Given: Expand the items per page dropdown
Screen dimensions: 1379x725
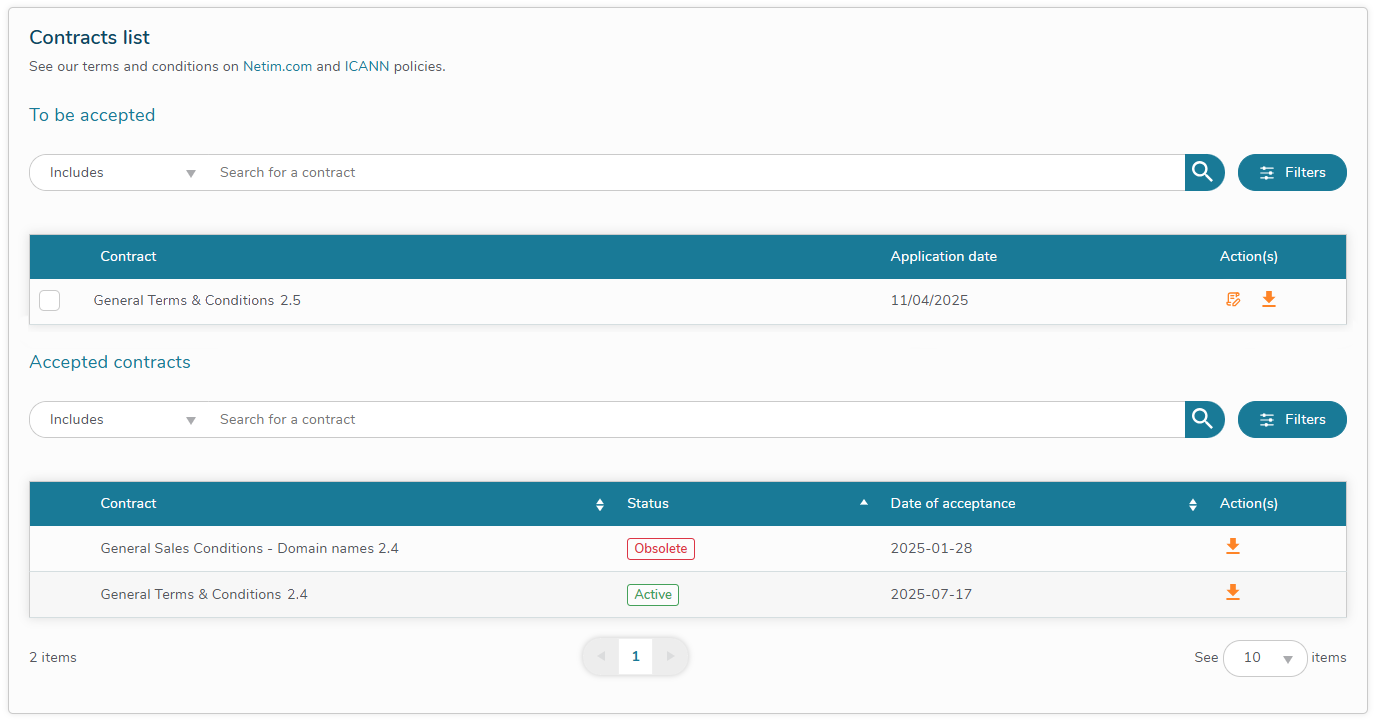Looking at the screenshot, I should coord(1265,658).
